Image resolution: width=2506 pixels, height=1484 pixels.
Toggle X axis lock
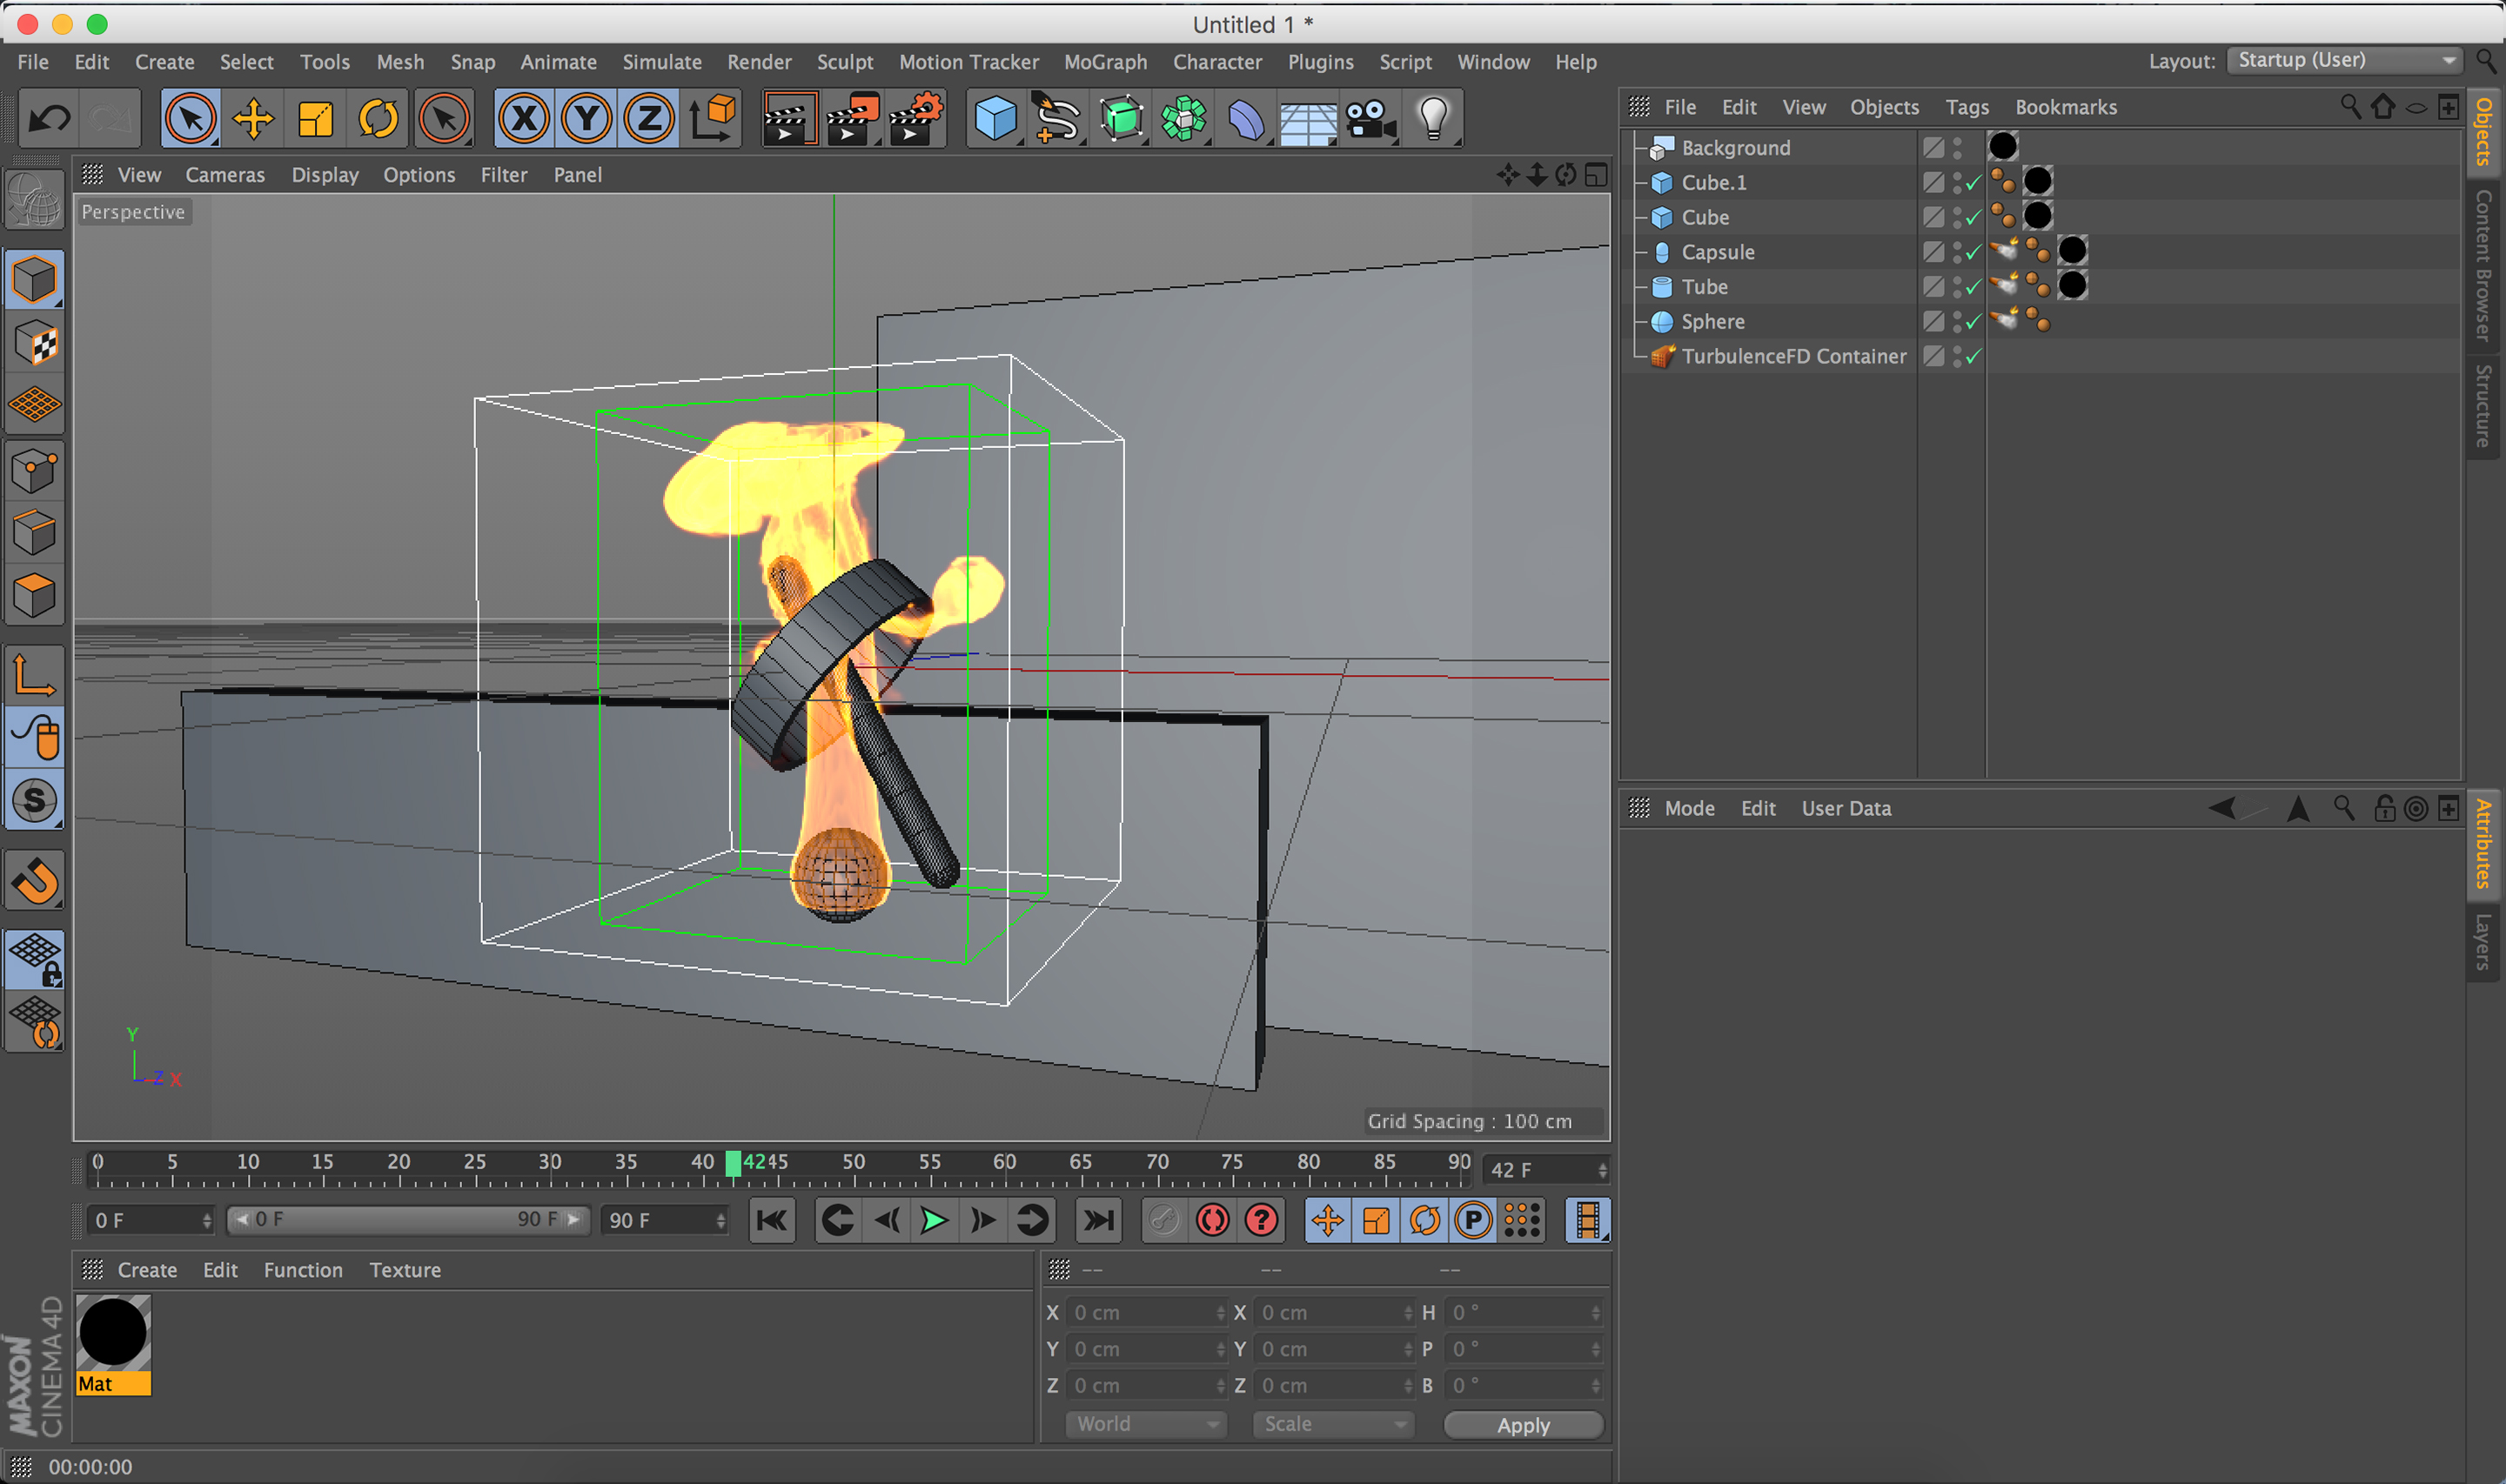pos(524,119)
